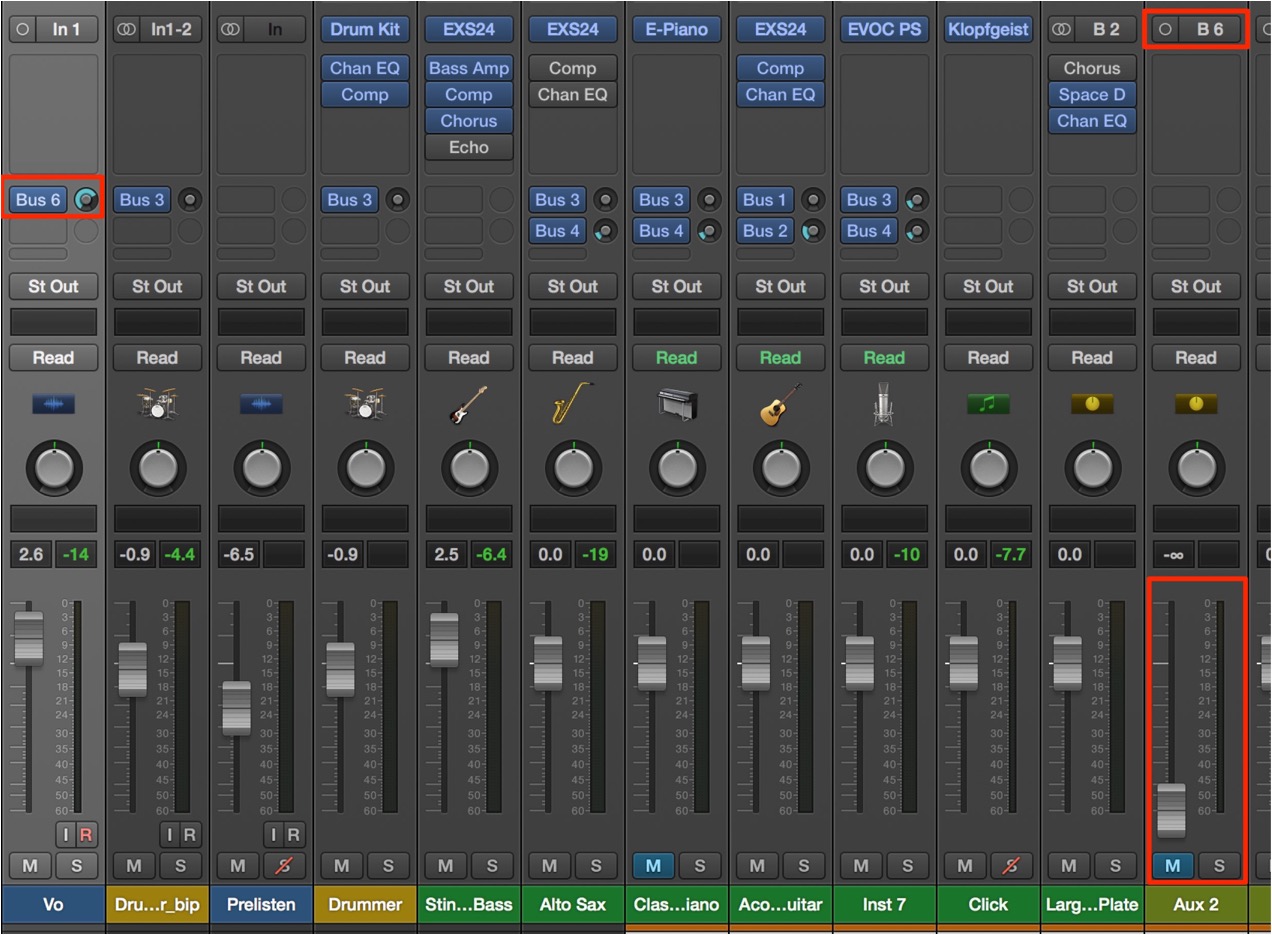
Task: Click the Prelisten volume fader
Action: [x=237, y=708]
